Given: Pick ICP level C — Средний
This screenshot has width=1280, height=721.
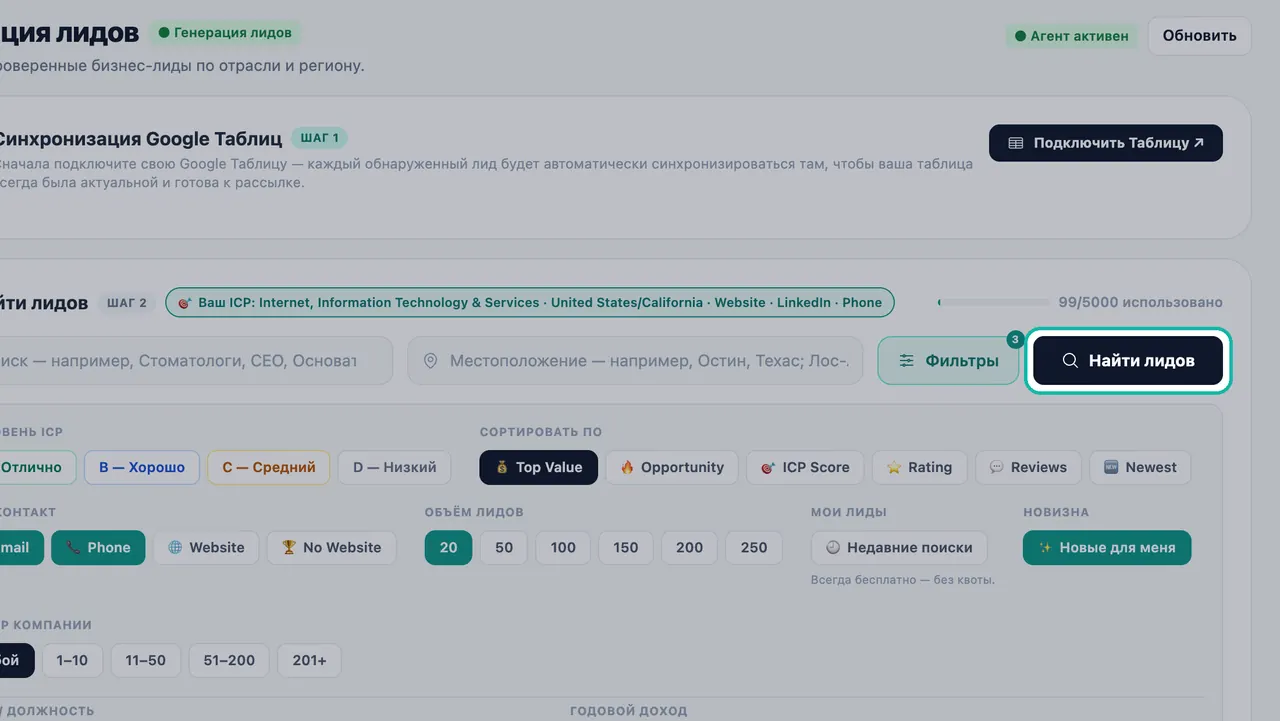Looking at the screenshot, I should point(269,467).
